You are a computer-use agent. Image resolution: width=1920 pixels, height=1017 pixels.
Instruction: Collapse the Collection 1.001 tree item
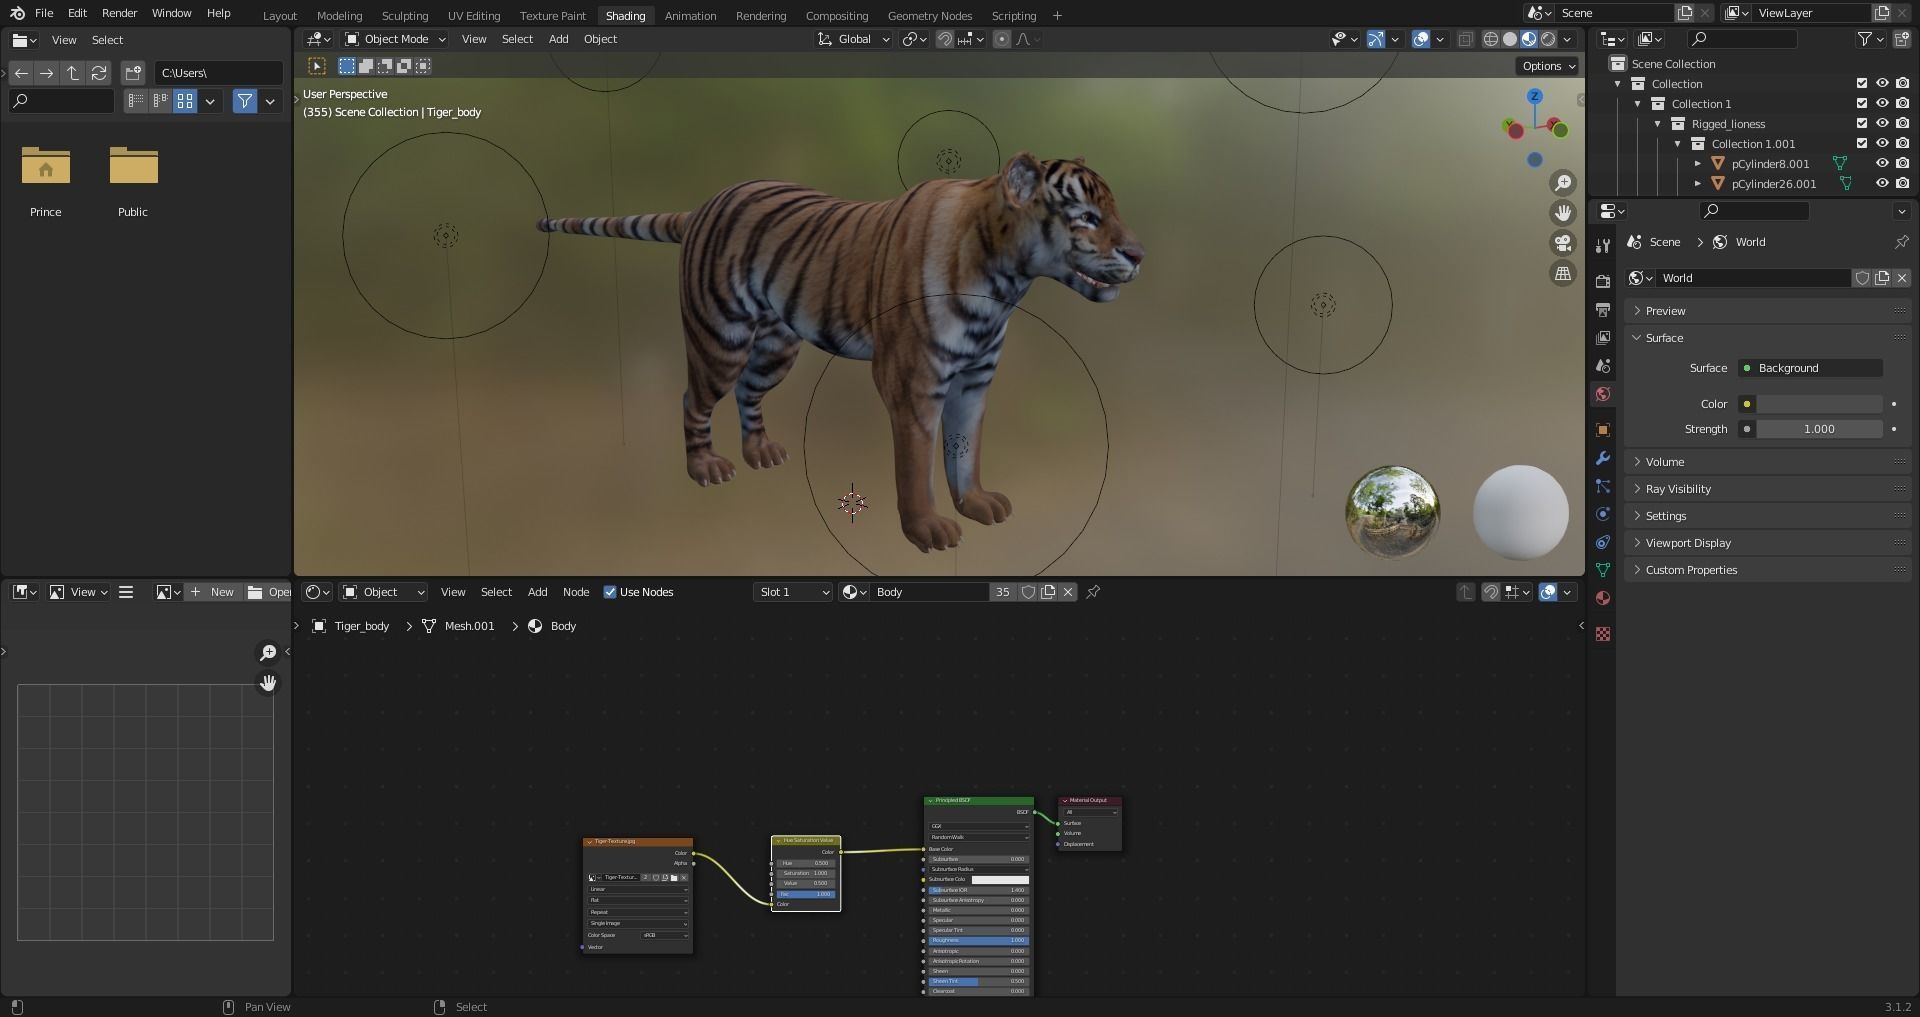[x=1678, y=144]
